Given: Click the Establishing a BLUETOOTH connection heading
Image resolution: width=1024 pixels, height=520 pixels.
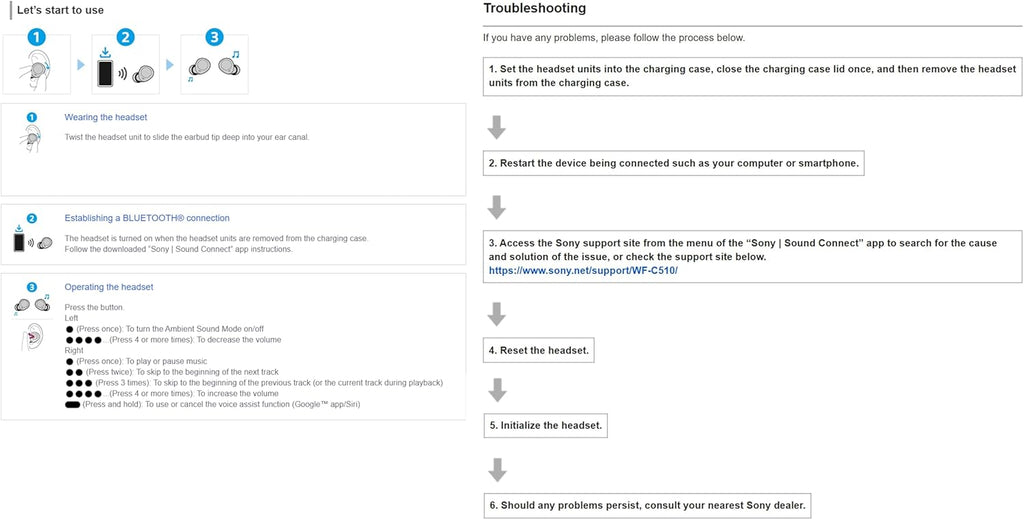Looking at the screenshot, I should point(147,218).
